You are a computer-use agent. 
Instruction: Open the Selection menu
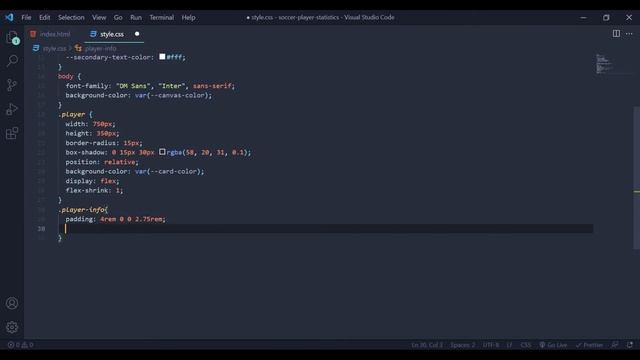[71, 18]
